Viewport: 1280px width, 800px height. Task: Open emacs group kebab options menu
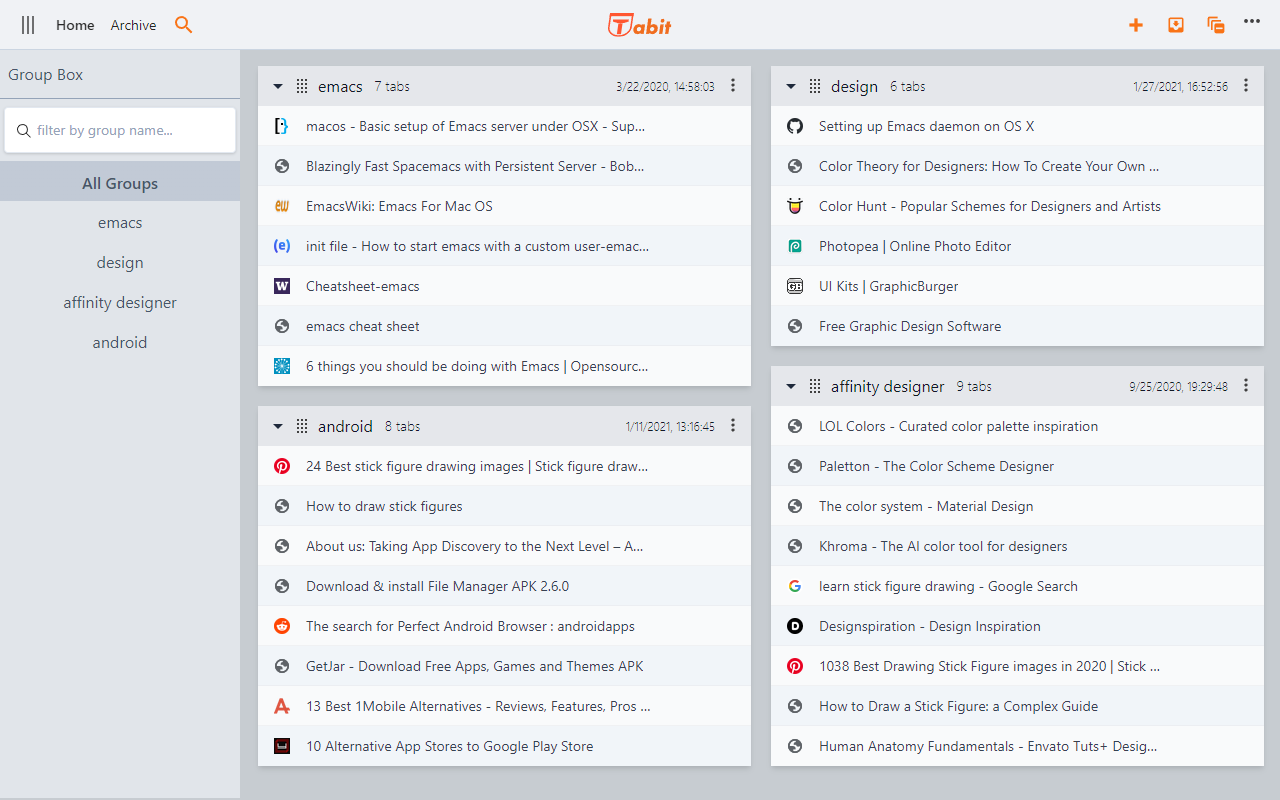(x=733, y=86)
